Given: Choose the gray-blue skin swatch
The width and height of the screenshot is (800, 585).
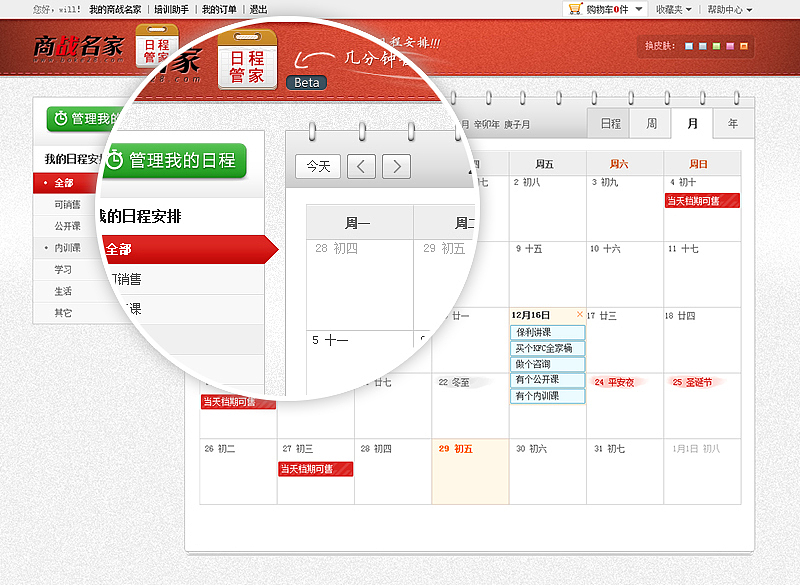Looking at the screenshot, I should (703, 46).
